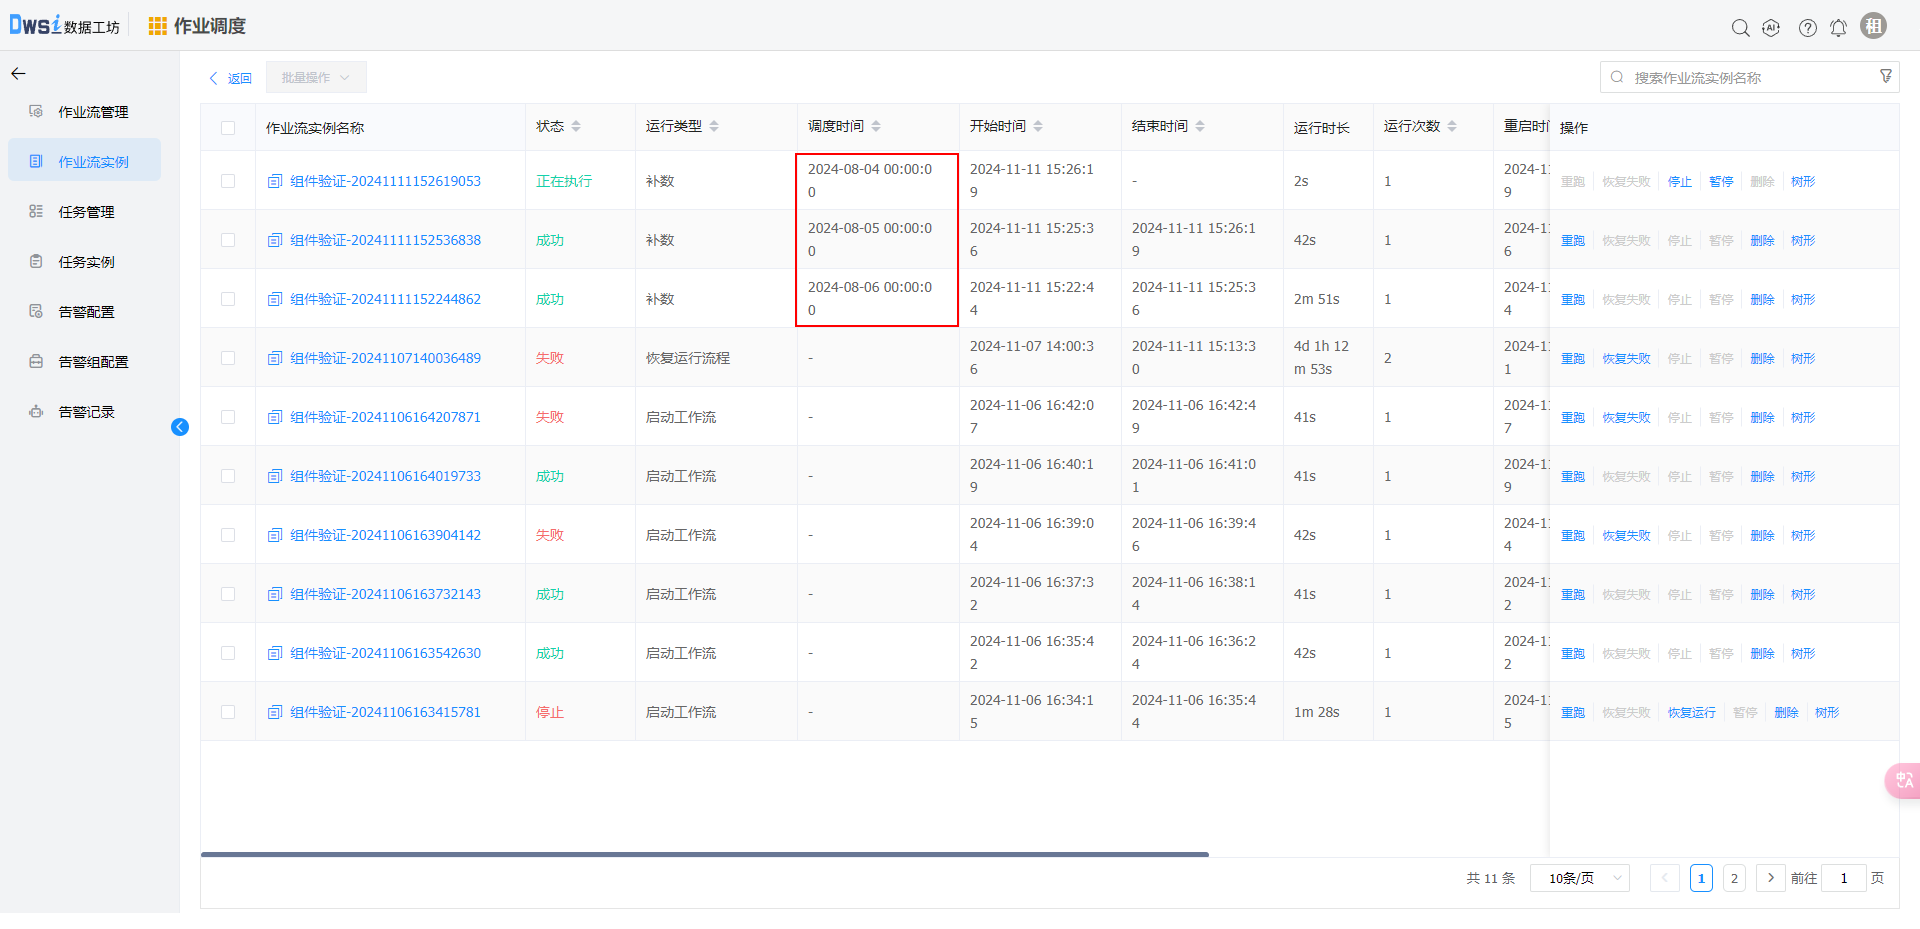Go to page 2 of results
Image resolution: width=1920 pixels, height=929 pixels.
point(1734,878)
